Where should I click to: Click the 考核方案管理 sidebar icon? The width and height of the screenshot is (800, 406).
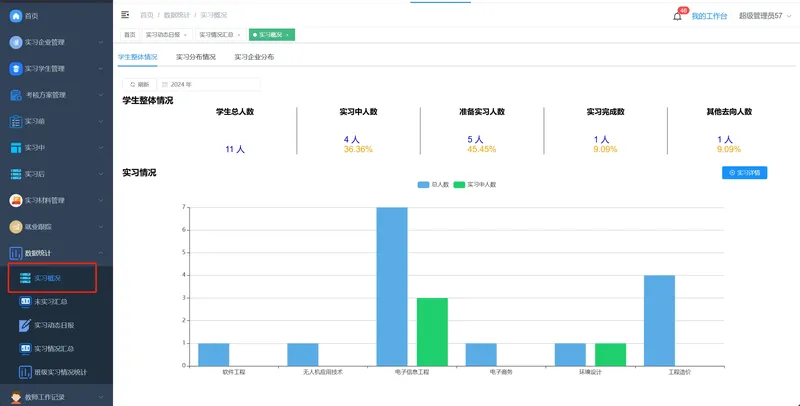click(16, 95)
